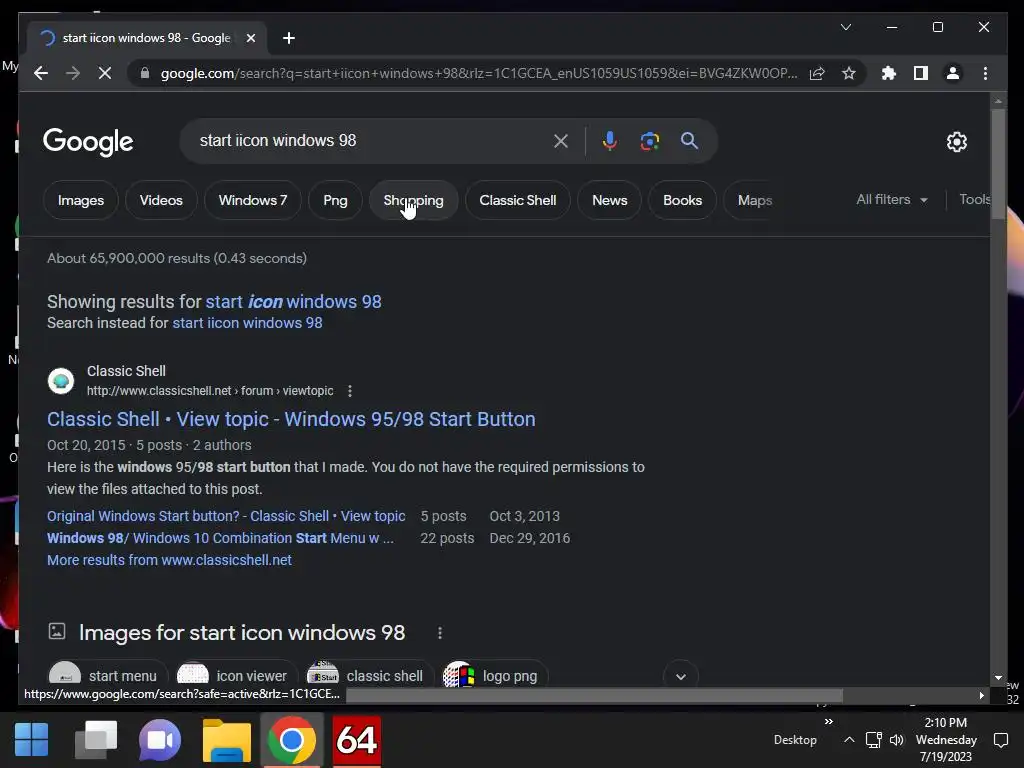Launch Teams chat from taskbar

point(160,740)
